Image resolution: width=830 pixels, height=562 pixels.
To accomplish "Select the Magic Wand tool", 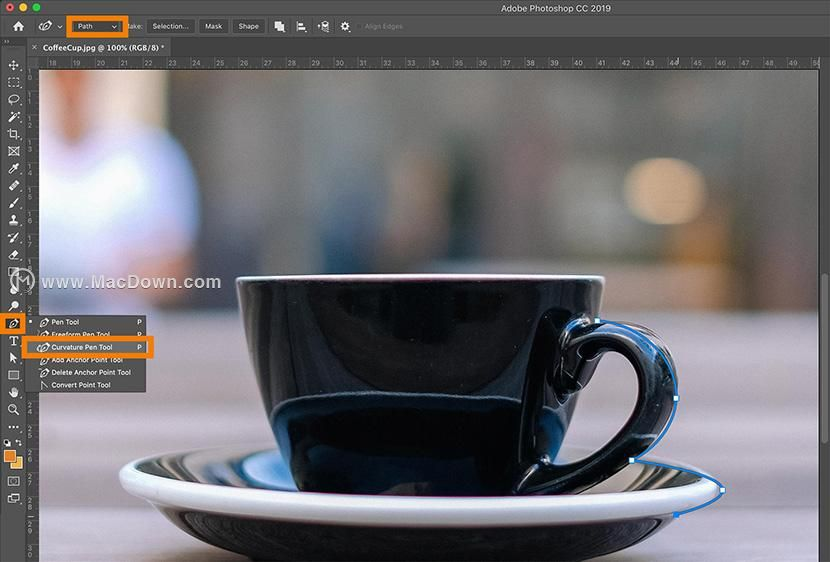I will [14, 116].
